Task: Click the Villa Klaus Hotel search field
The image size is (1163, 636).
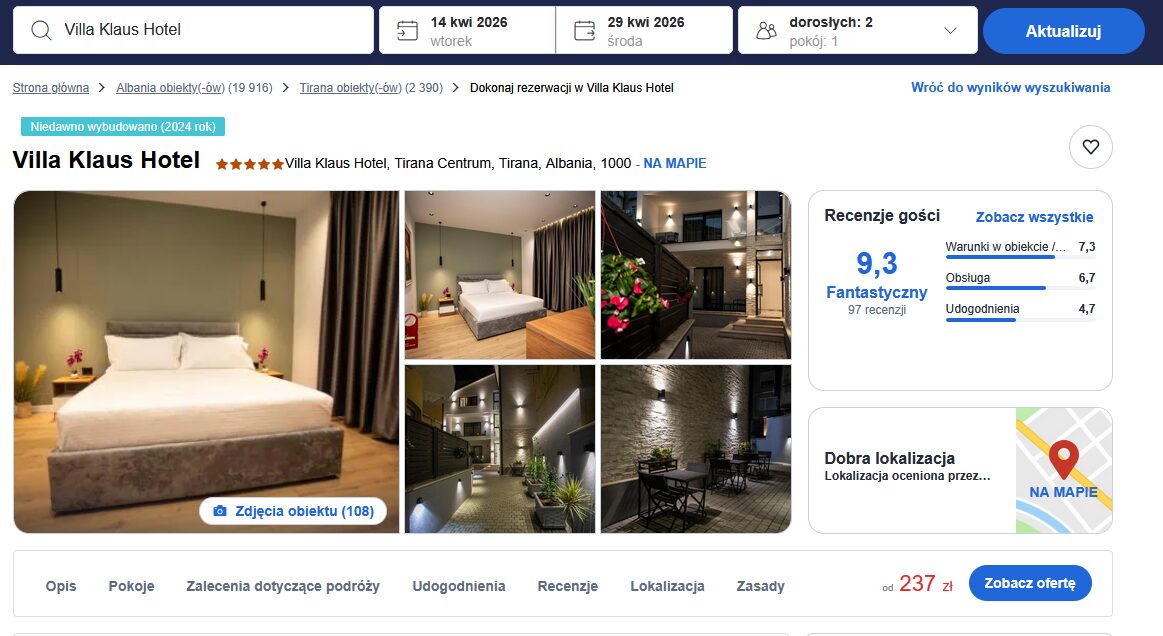Action: [194, 30]
